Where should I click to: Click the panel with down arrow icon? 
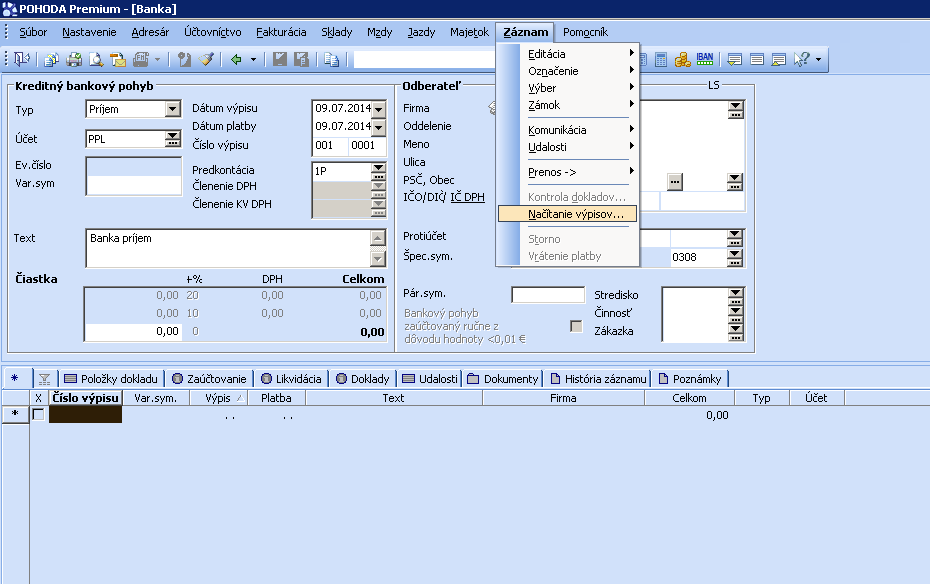tap(734, 59)
